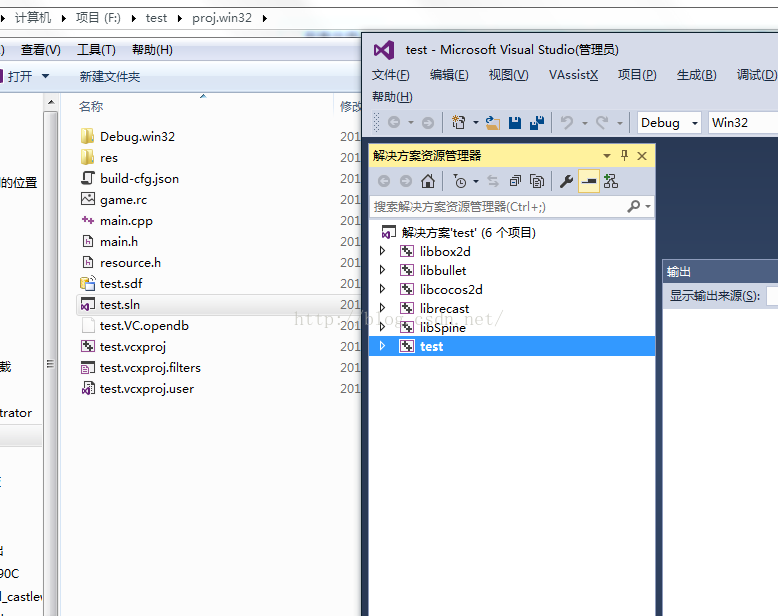
Task: Click the Solution Explorer Home icon
Action: pos(428,181)
